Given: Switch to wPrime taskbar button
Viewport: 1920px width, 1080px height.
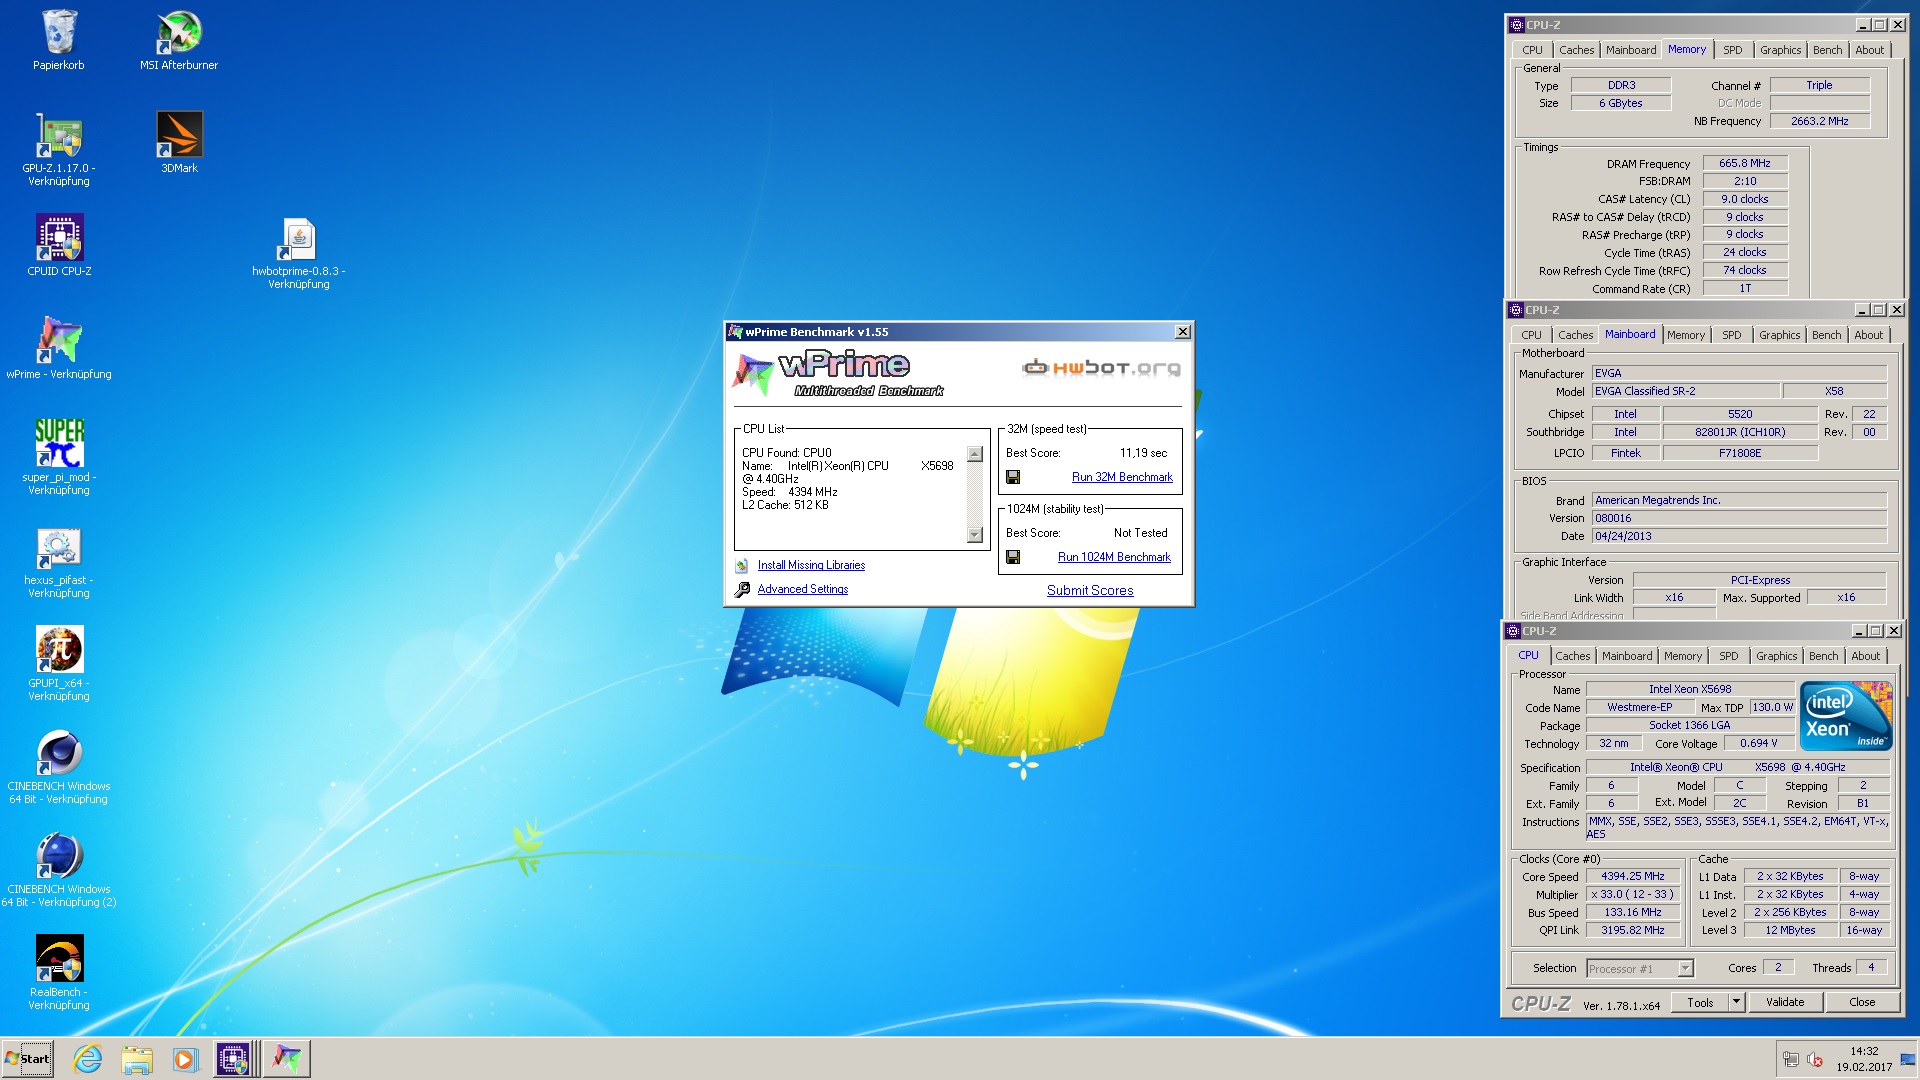Looking at the screenshot, I should pos(287,1059).
